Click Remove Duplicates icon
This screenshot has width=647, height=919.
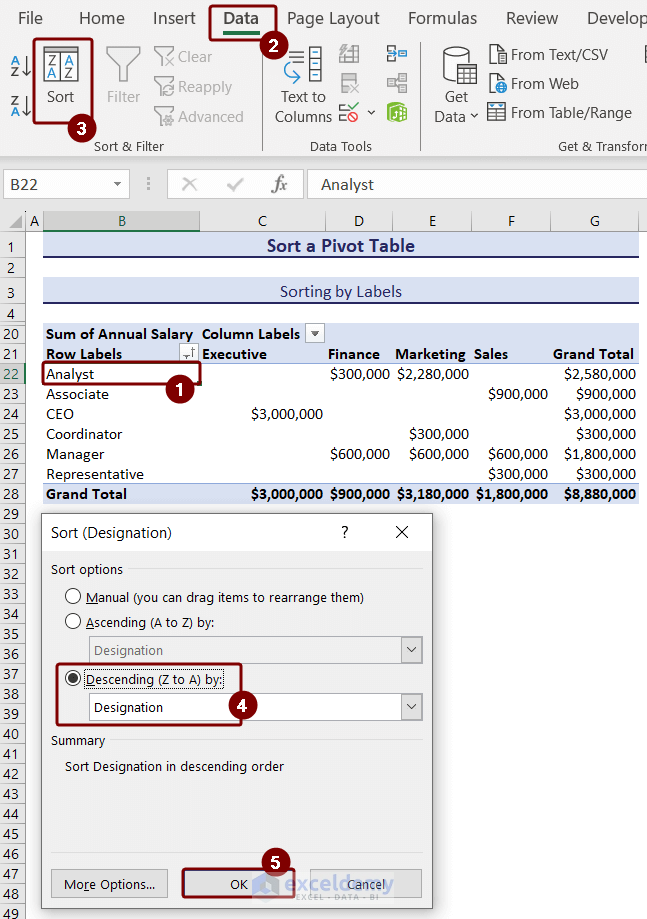pyautogui.click(x=349, y=83)
